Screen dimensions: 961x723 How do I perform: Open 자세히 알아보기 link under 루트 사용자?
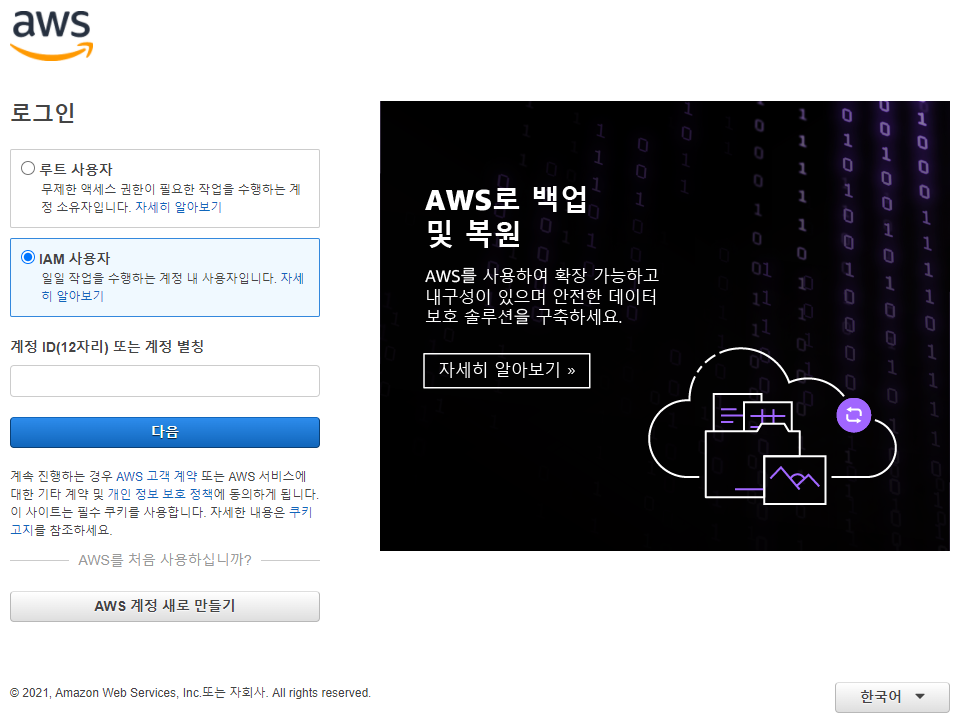pos(178,207)
